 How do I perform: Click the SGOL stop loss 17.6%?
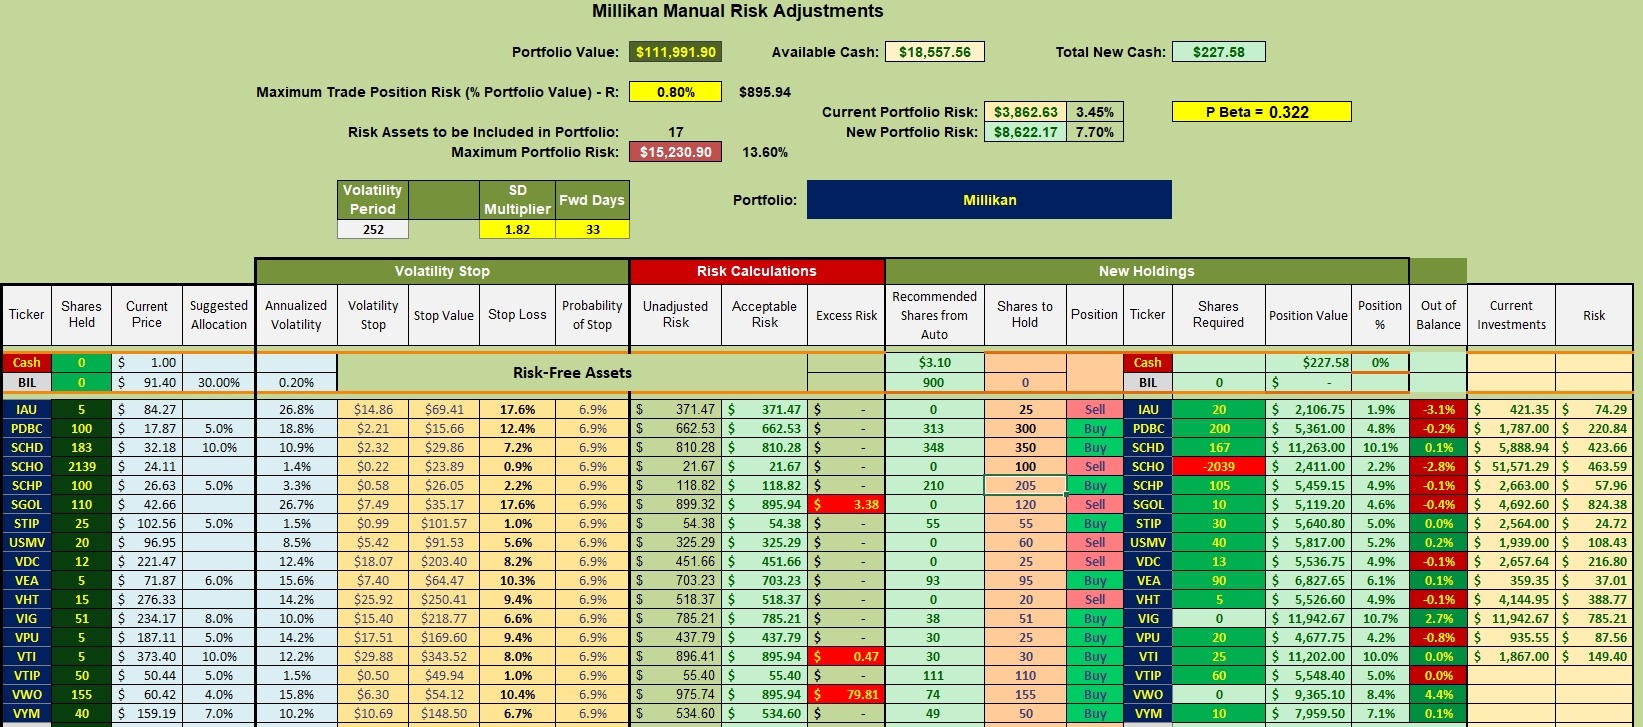[x=517, y=504]
